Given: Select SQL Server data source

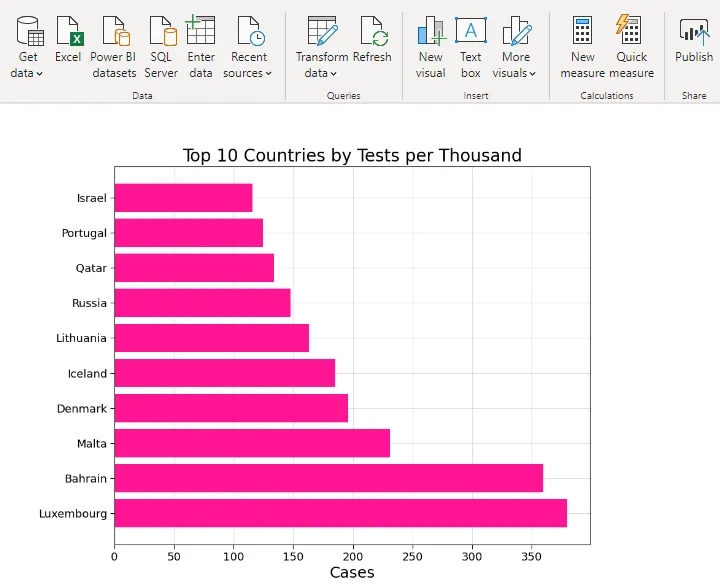Looking at the screenshot, I should click(161, 32).
